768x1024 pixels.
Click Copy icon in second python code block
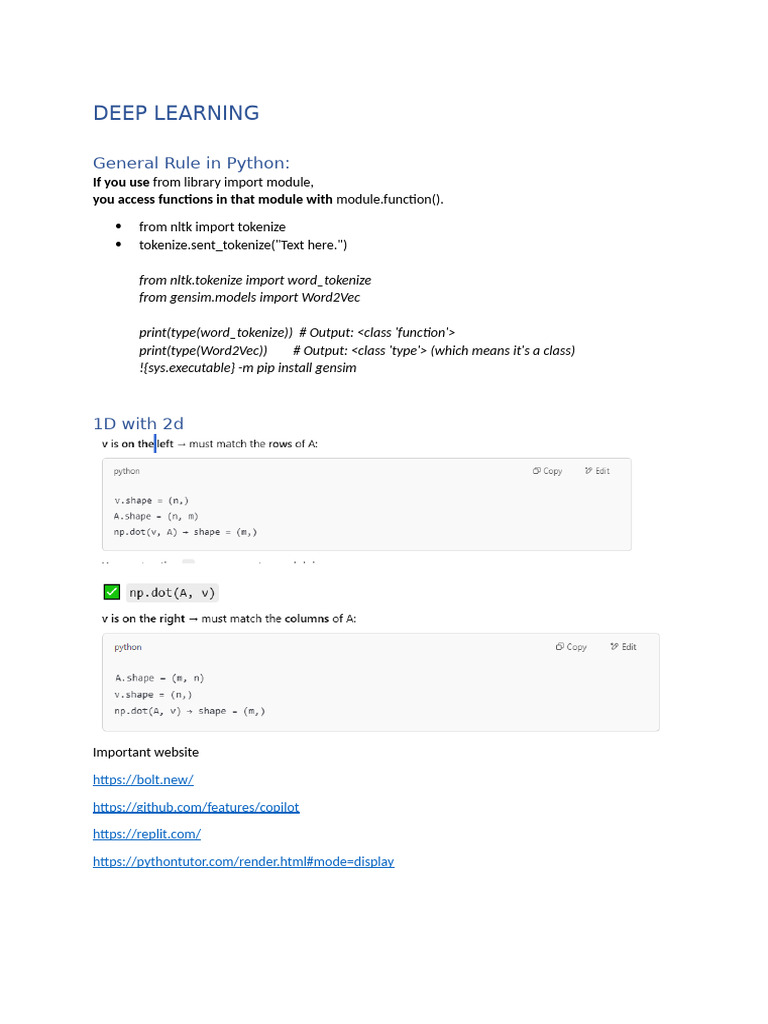(560, 647)
